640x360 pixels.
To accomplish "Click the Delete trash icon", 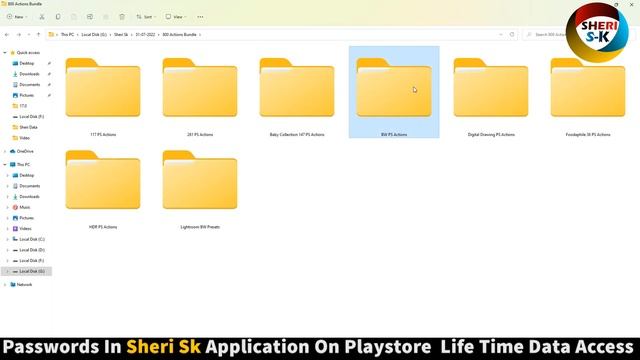I will (x=122, y=17).
